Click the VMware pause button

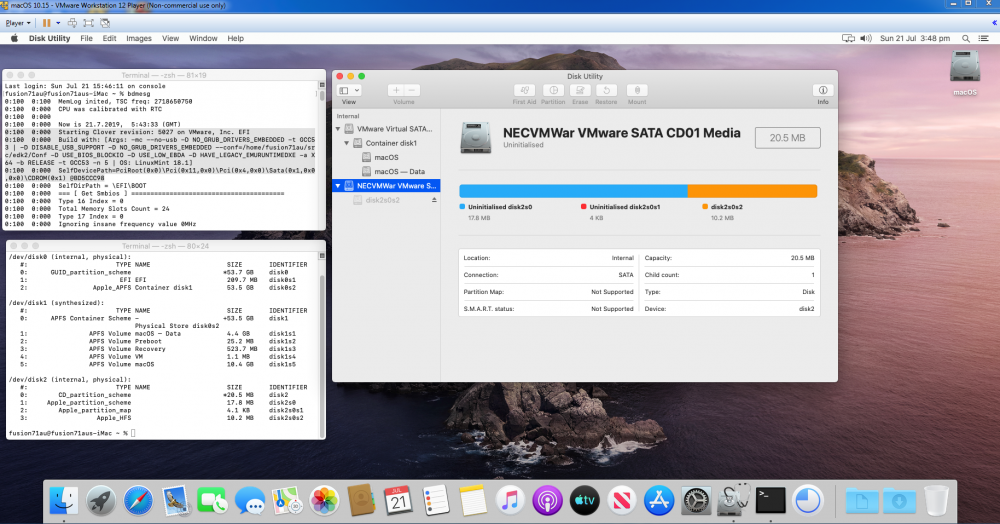[47, 23]
